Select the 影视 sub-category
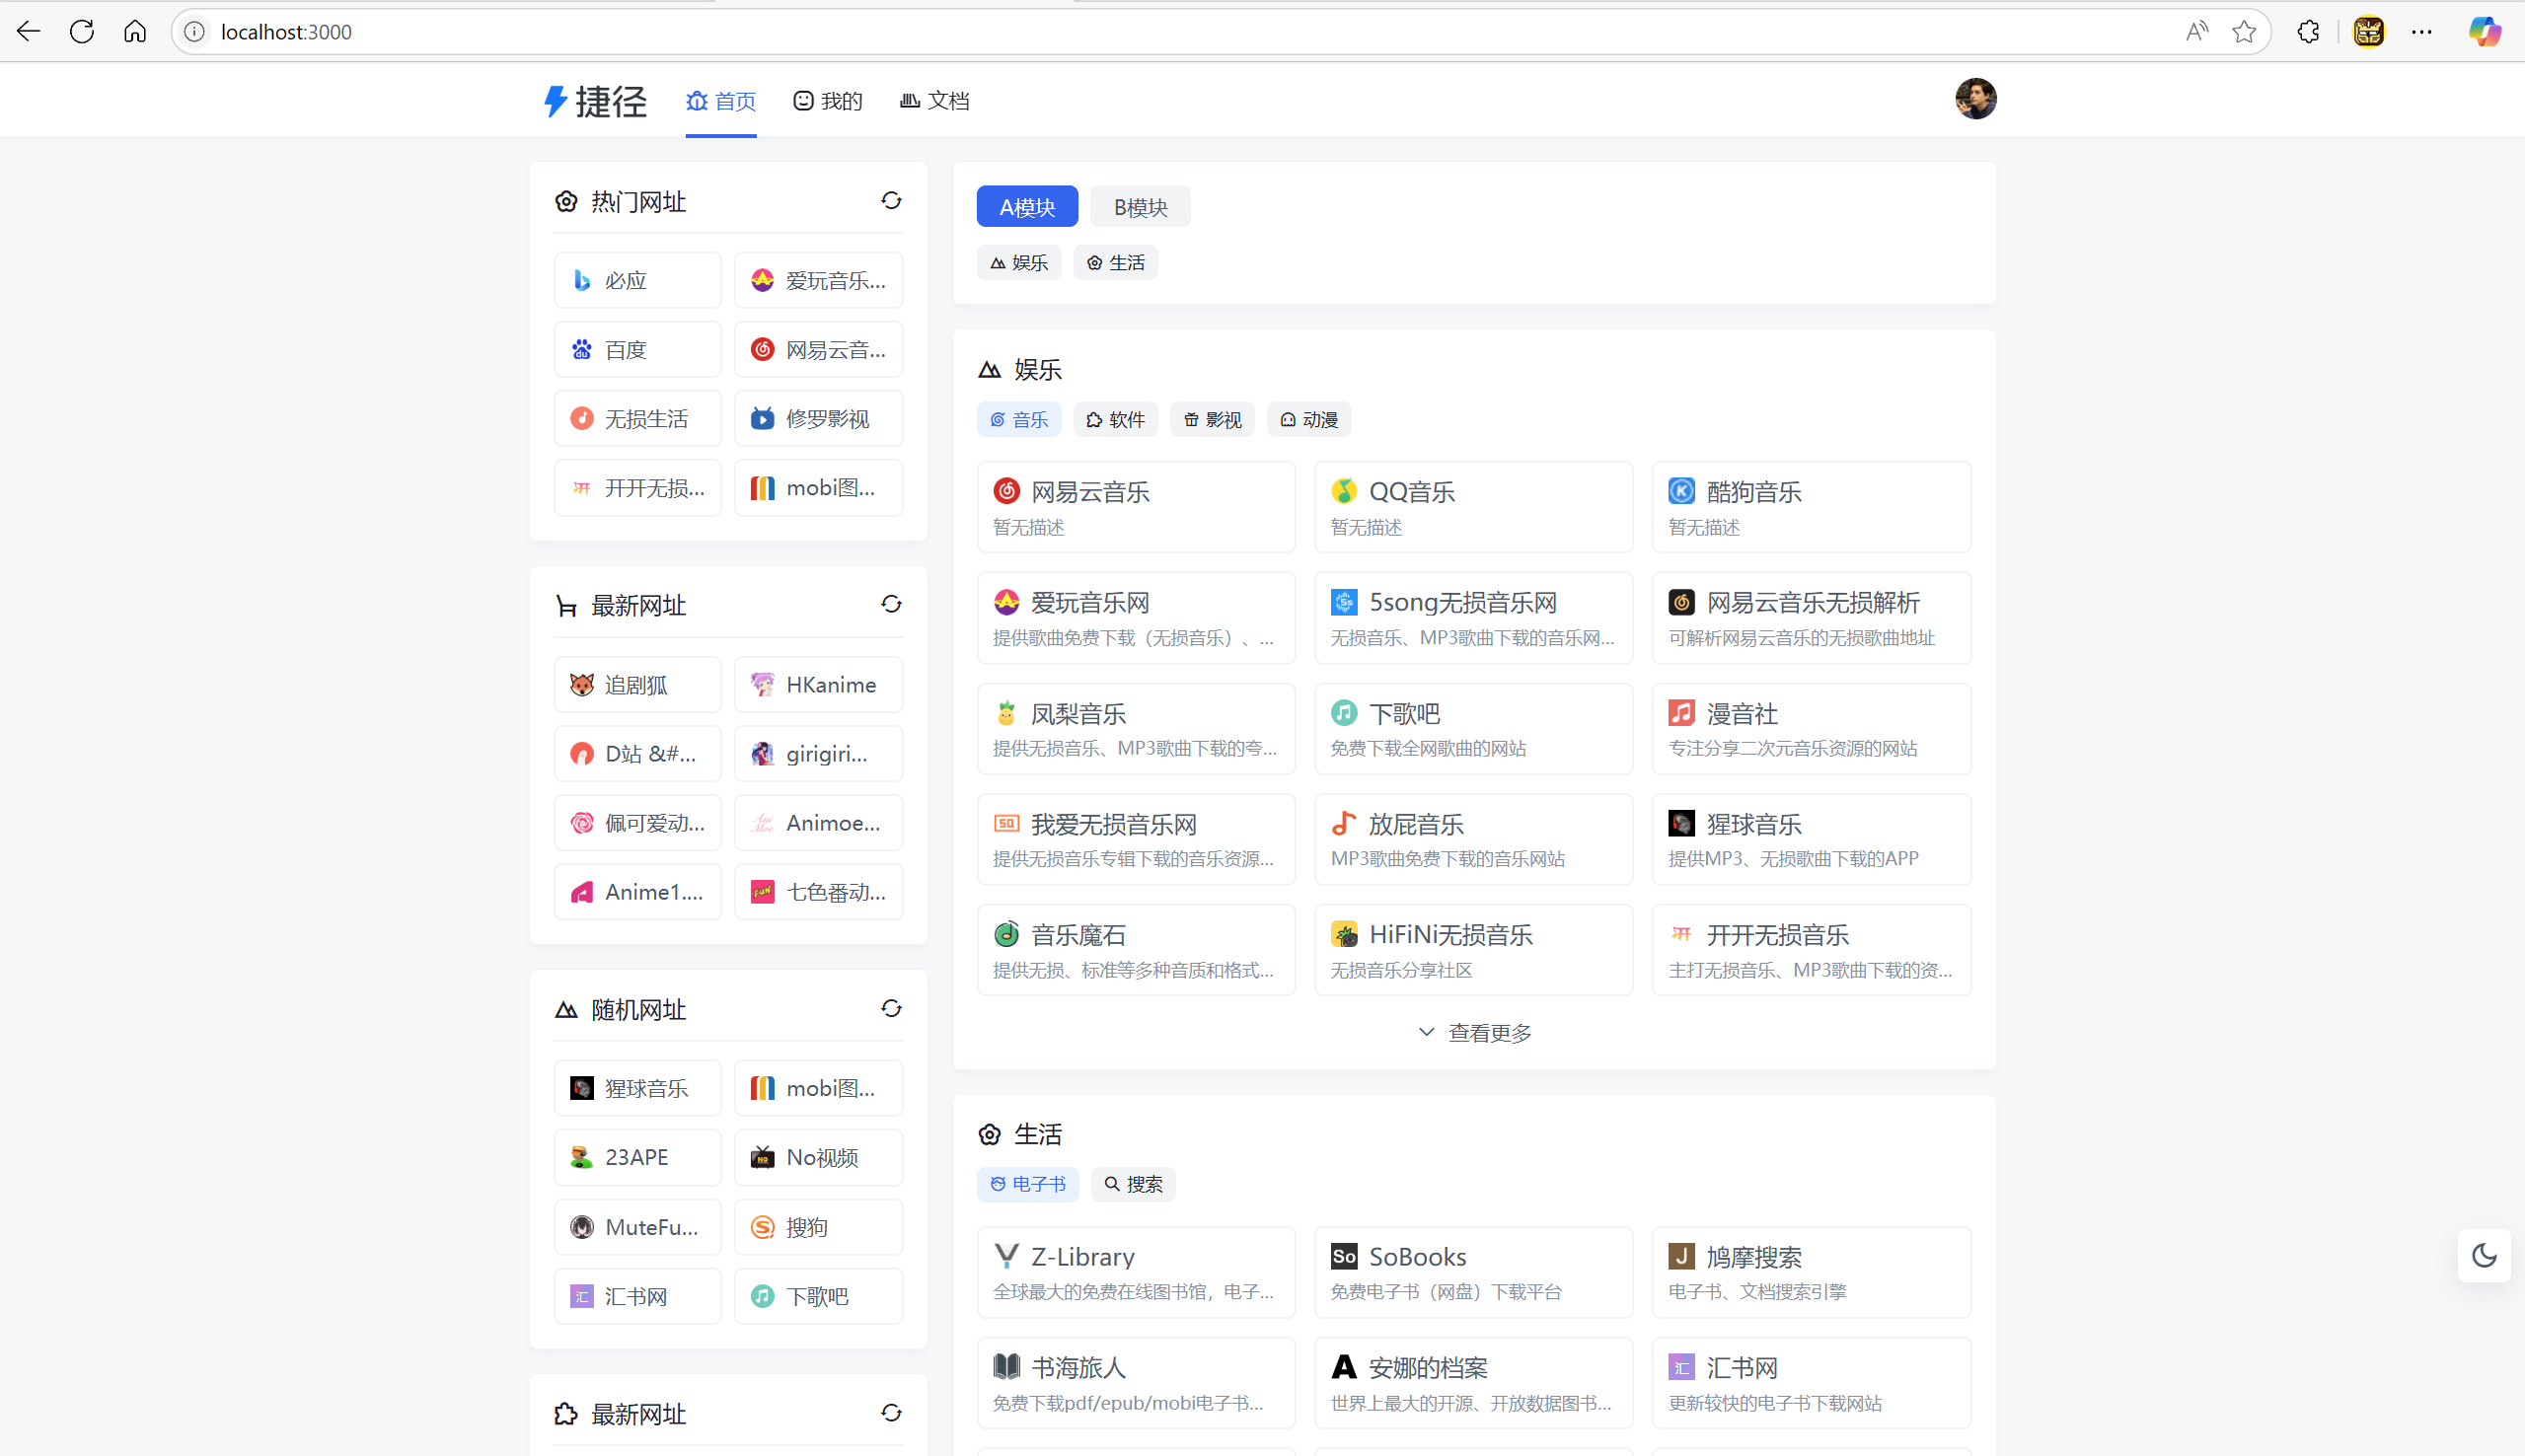Viewport: 2525px width, 1456px height. click(x=1212, y=420)
